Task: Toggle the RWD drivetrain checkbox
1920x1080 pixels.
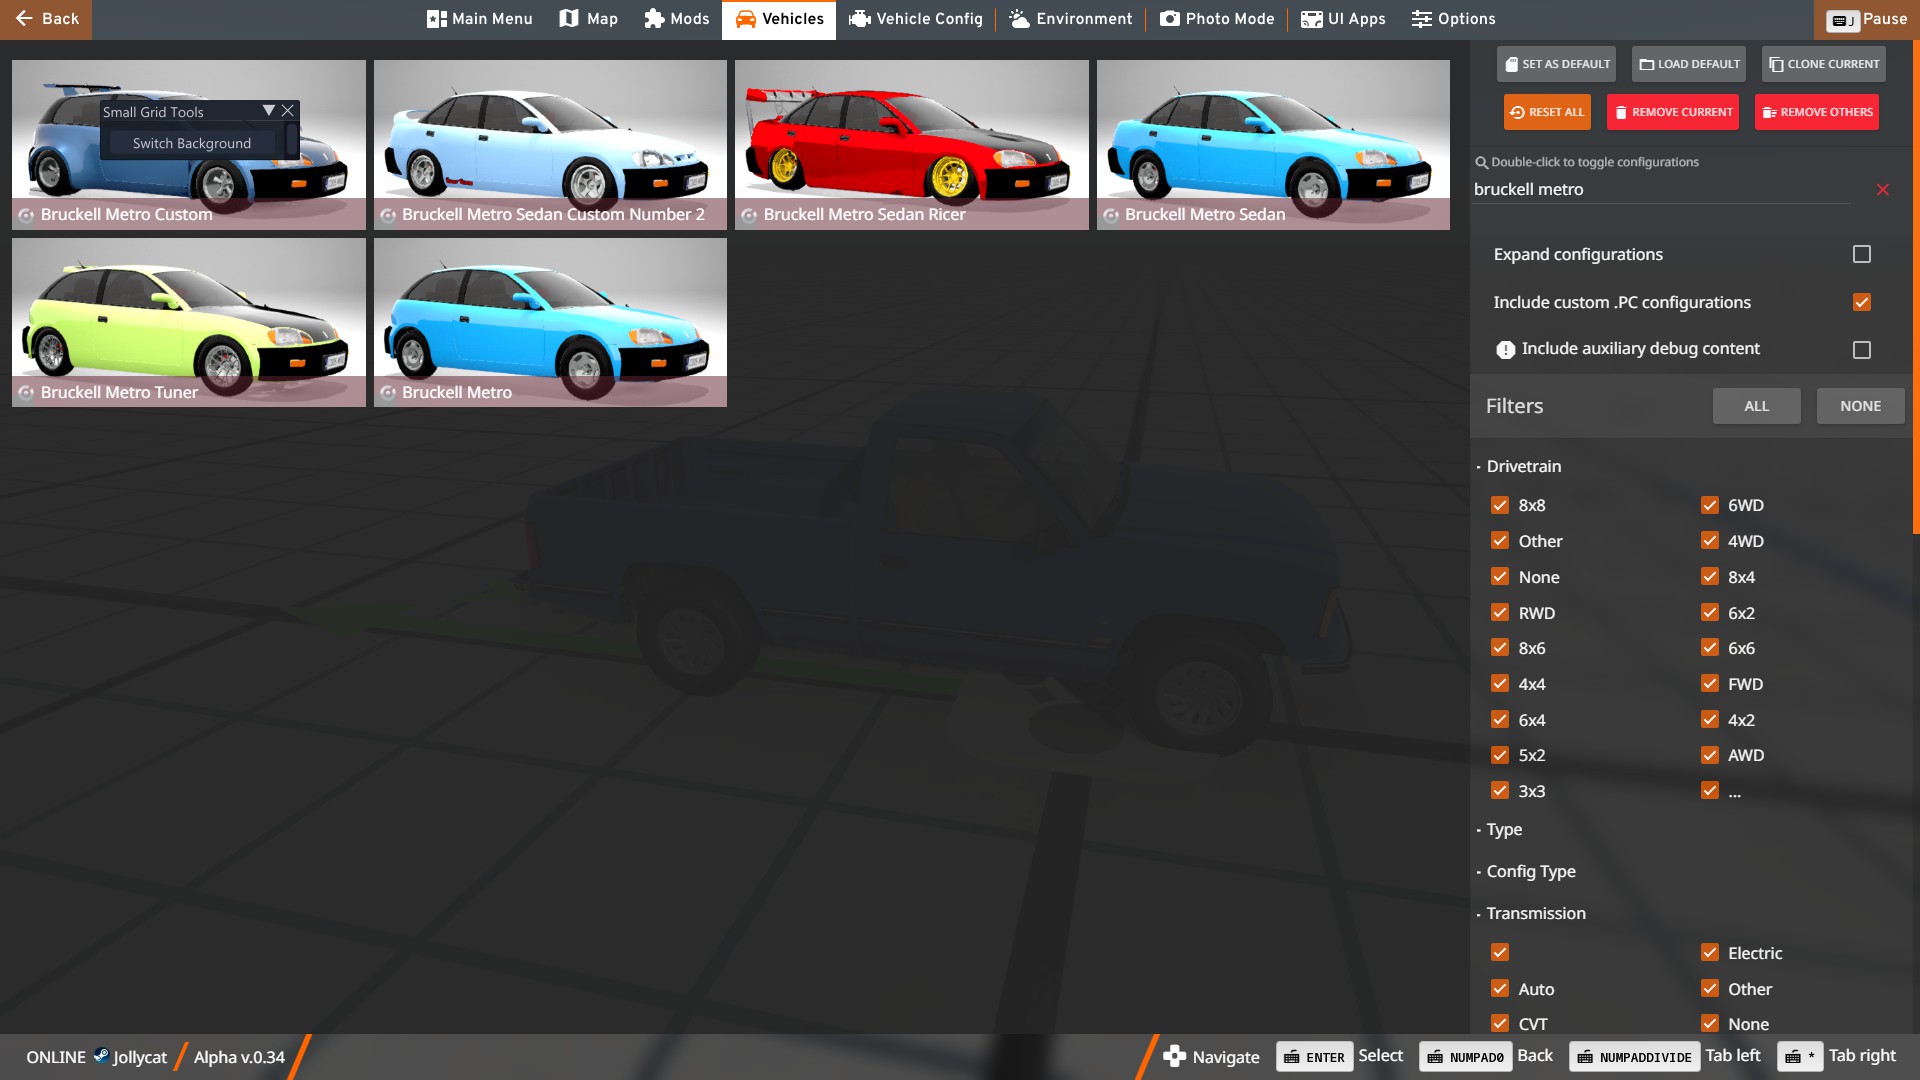Action: coord(1499,612)
